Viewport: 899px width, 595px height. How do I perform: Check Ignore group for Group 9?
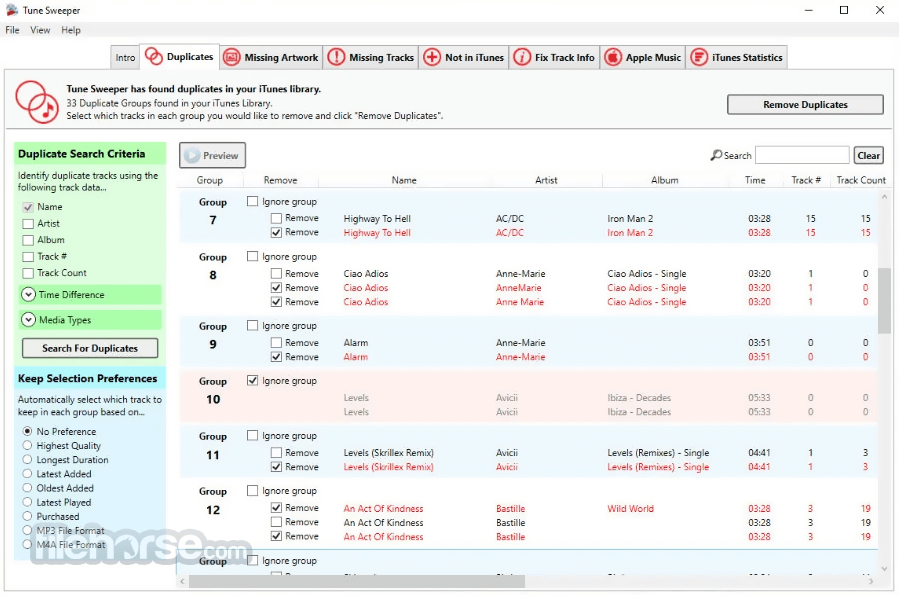pos(252,325)
